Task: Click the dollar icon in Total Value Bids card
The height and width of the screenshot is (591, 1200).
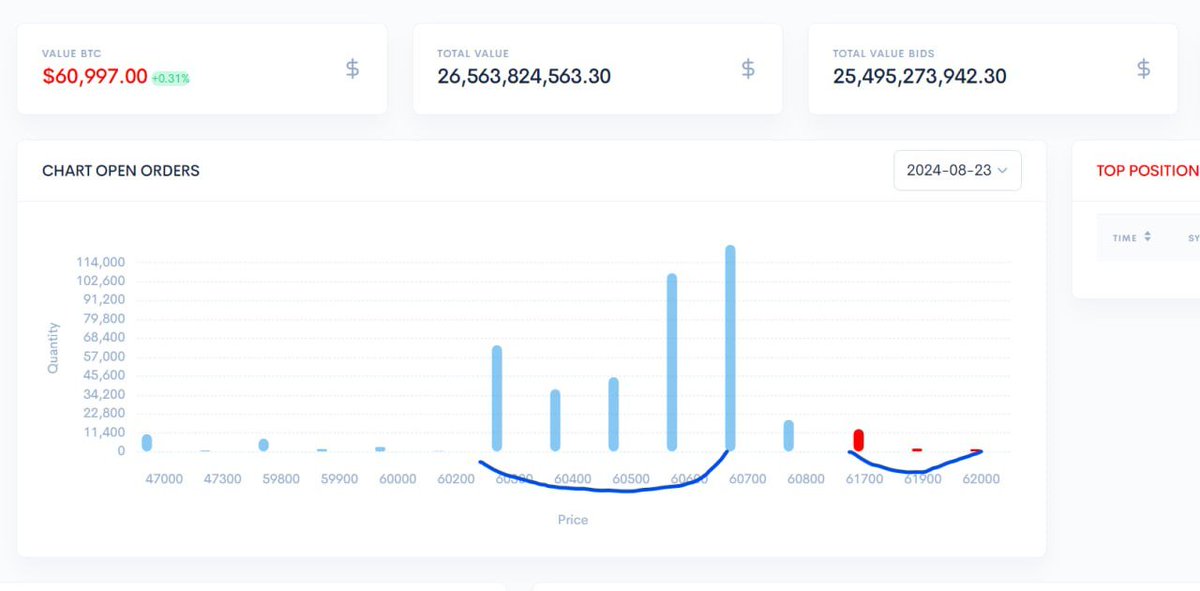Action: click(x=1143, y=68)
